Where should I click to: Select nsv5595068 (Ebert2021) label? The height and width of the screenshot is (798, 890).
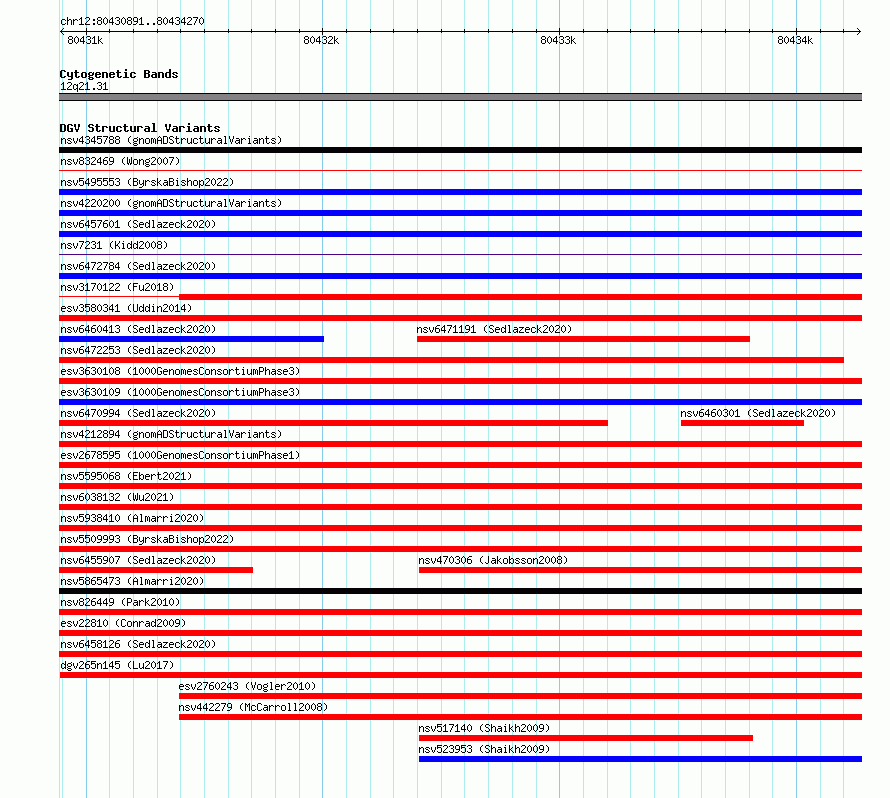pos(126,476)
